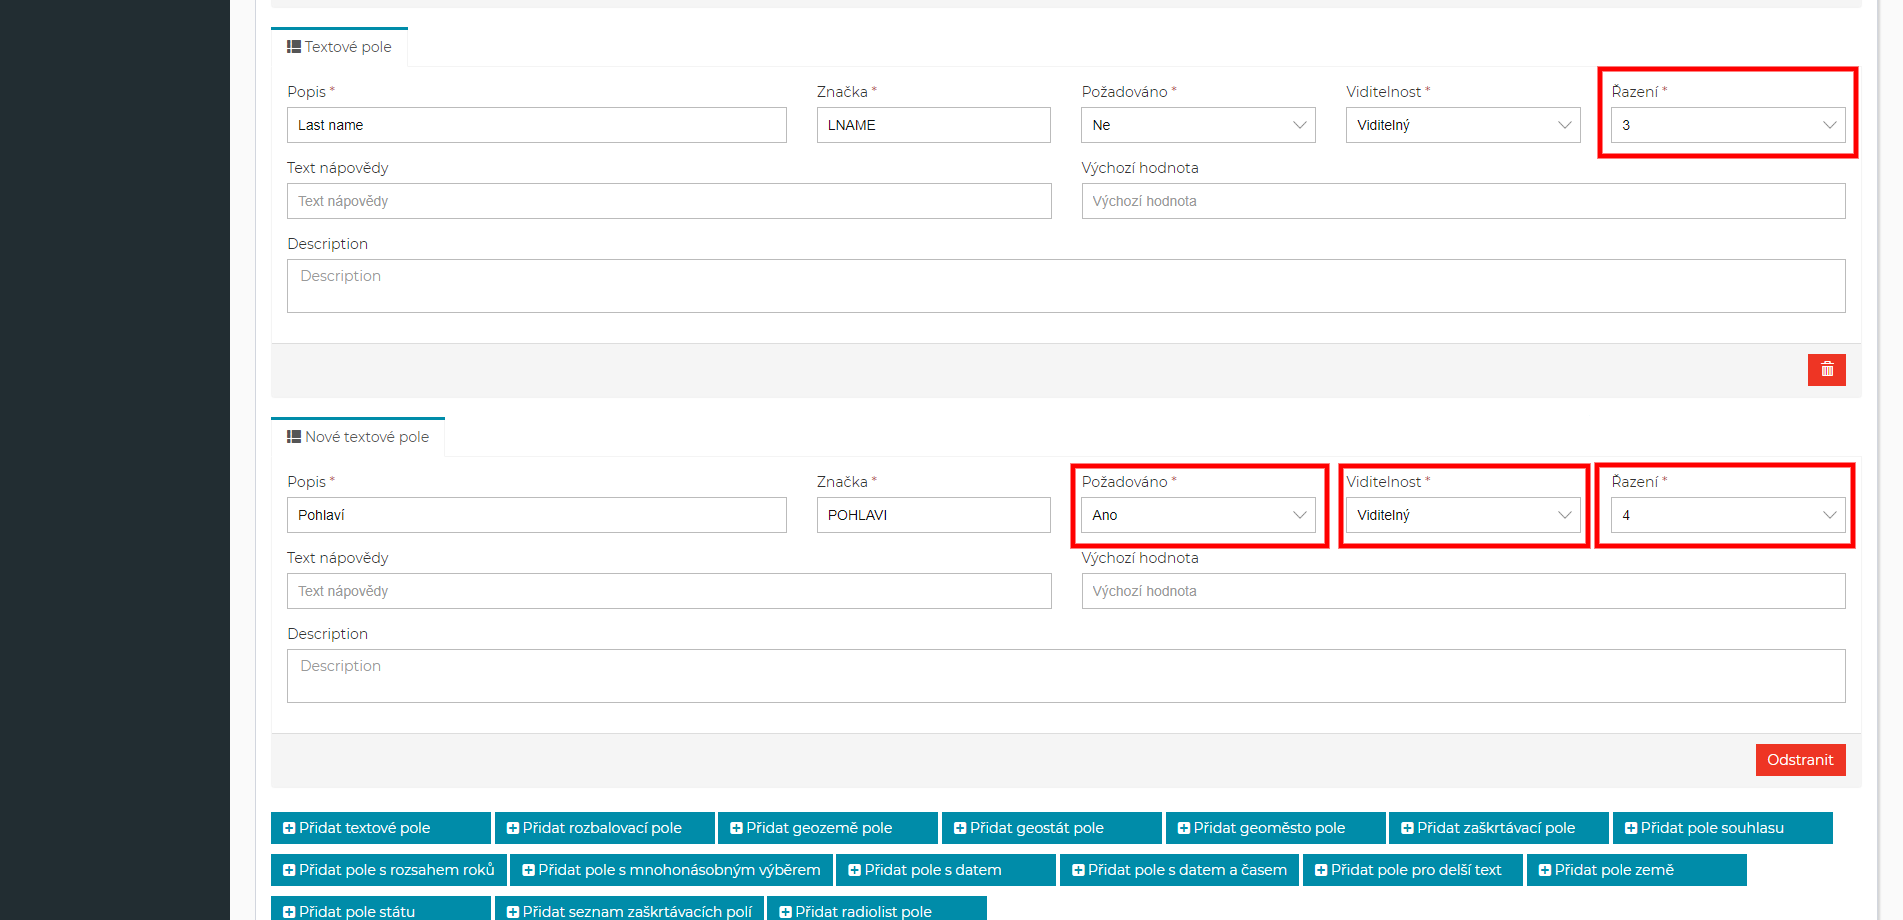Click the Textové pole tab icon

tap(294, 47)
